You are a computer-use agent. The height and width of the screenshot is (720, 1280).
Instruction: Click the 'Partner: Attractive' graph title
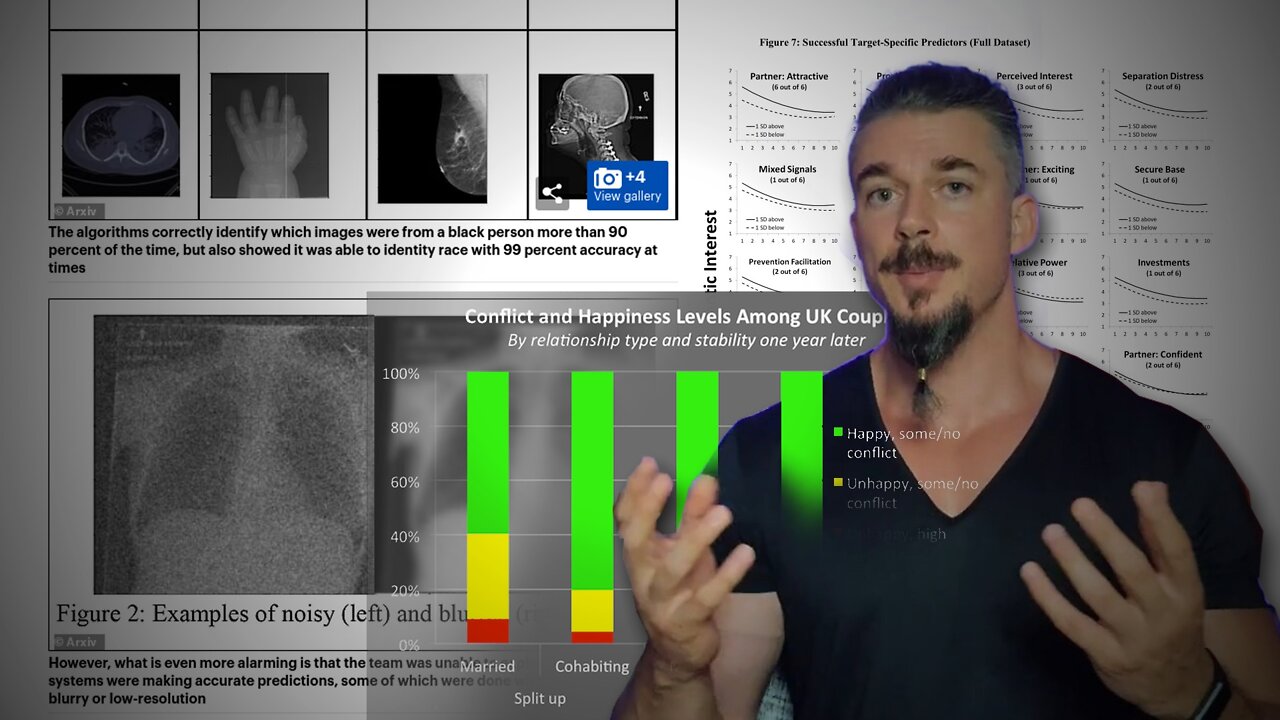click(789, 76)
